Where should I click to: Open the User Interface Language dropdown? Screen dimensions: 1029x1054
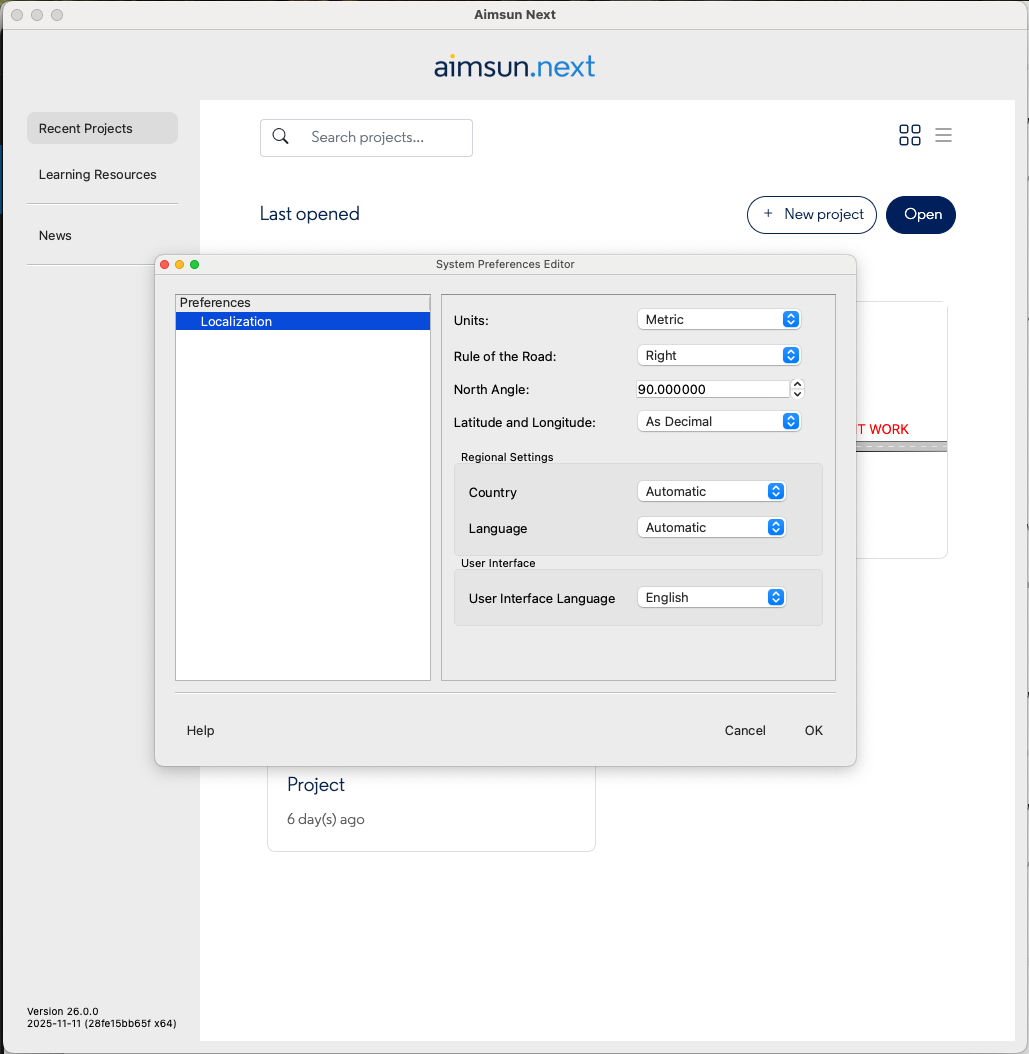(x=711, y=598)
